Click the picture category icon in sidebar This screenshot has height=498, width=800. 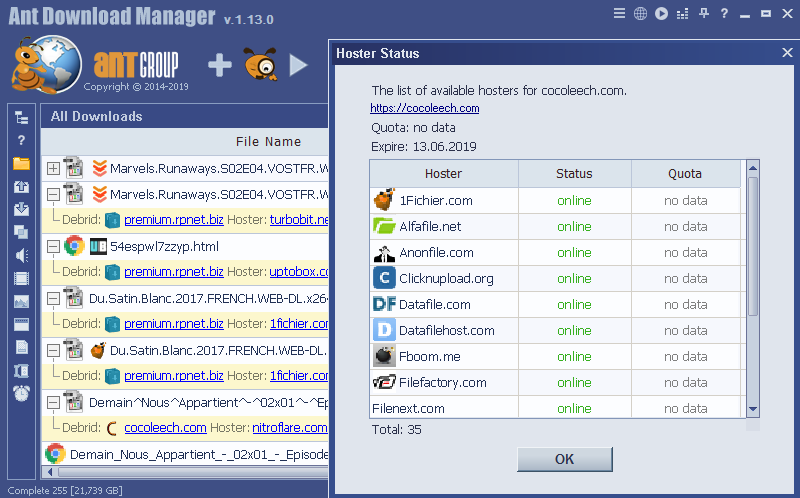[21, 301]
